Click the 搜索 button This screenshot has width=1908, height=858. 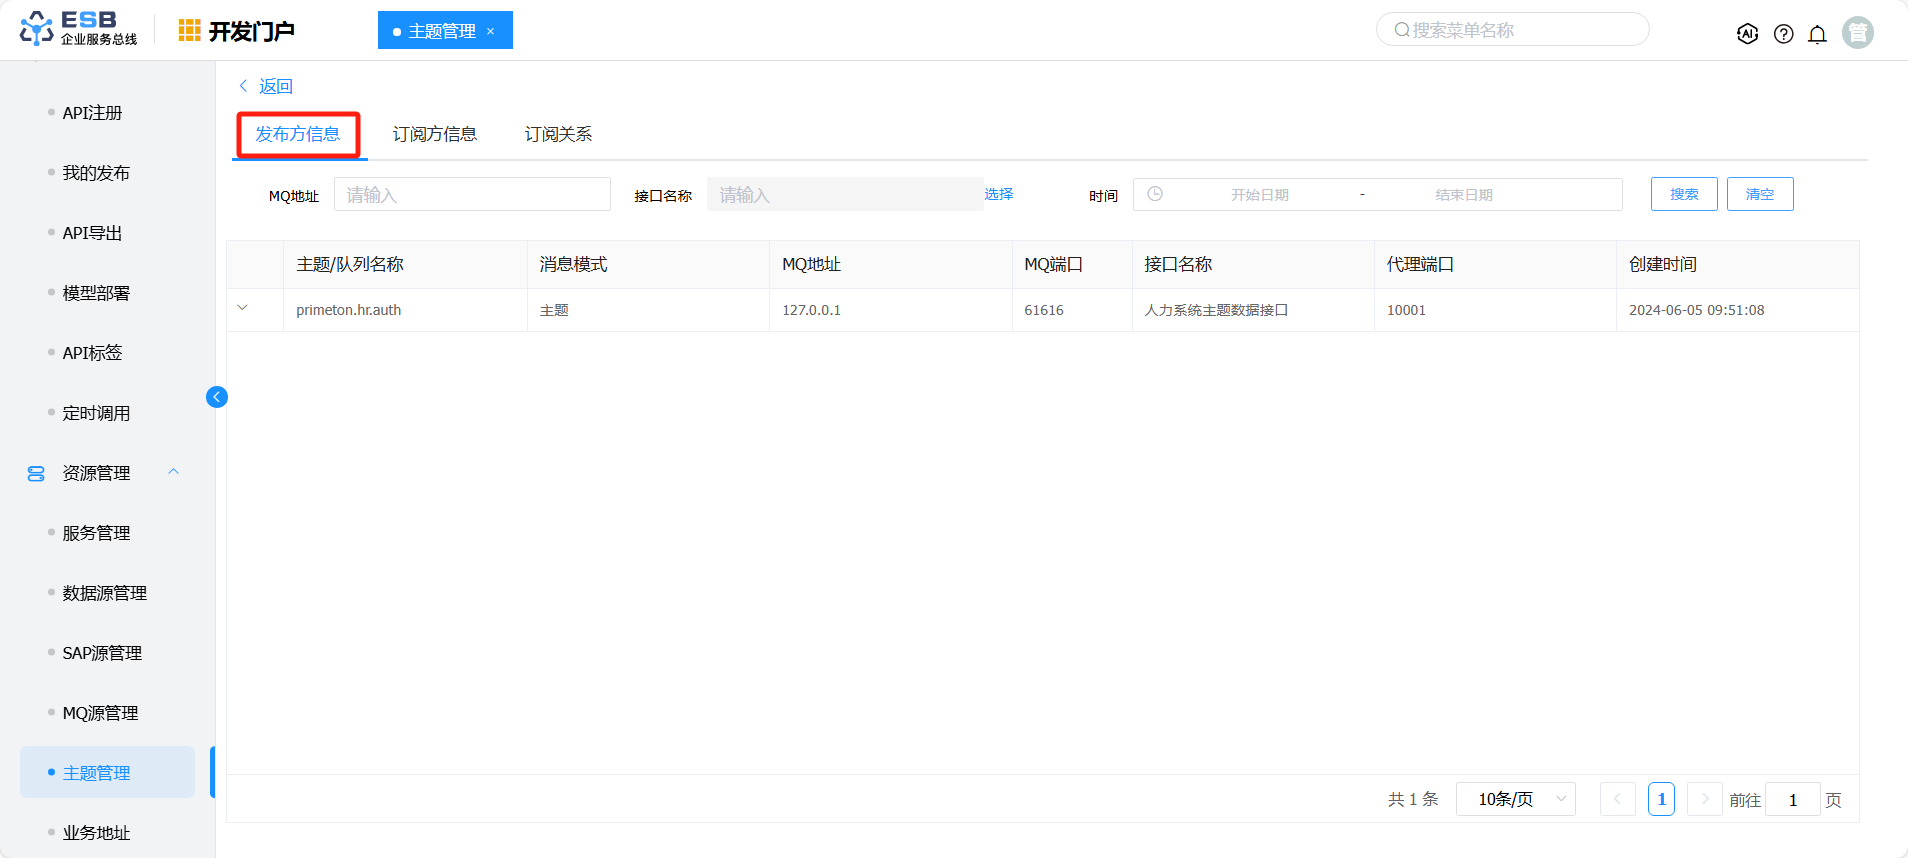[x=1683, y=194]
